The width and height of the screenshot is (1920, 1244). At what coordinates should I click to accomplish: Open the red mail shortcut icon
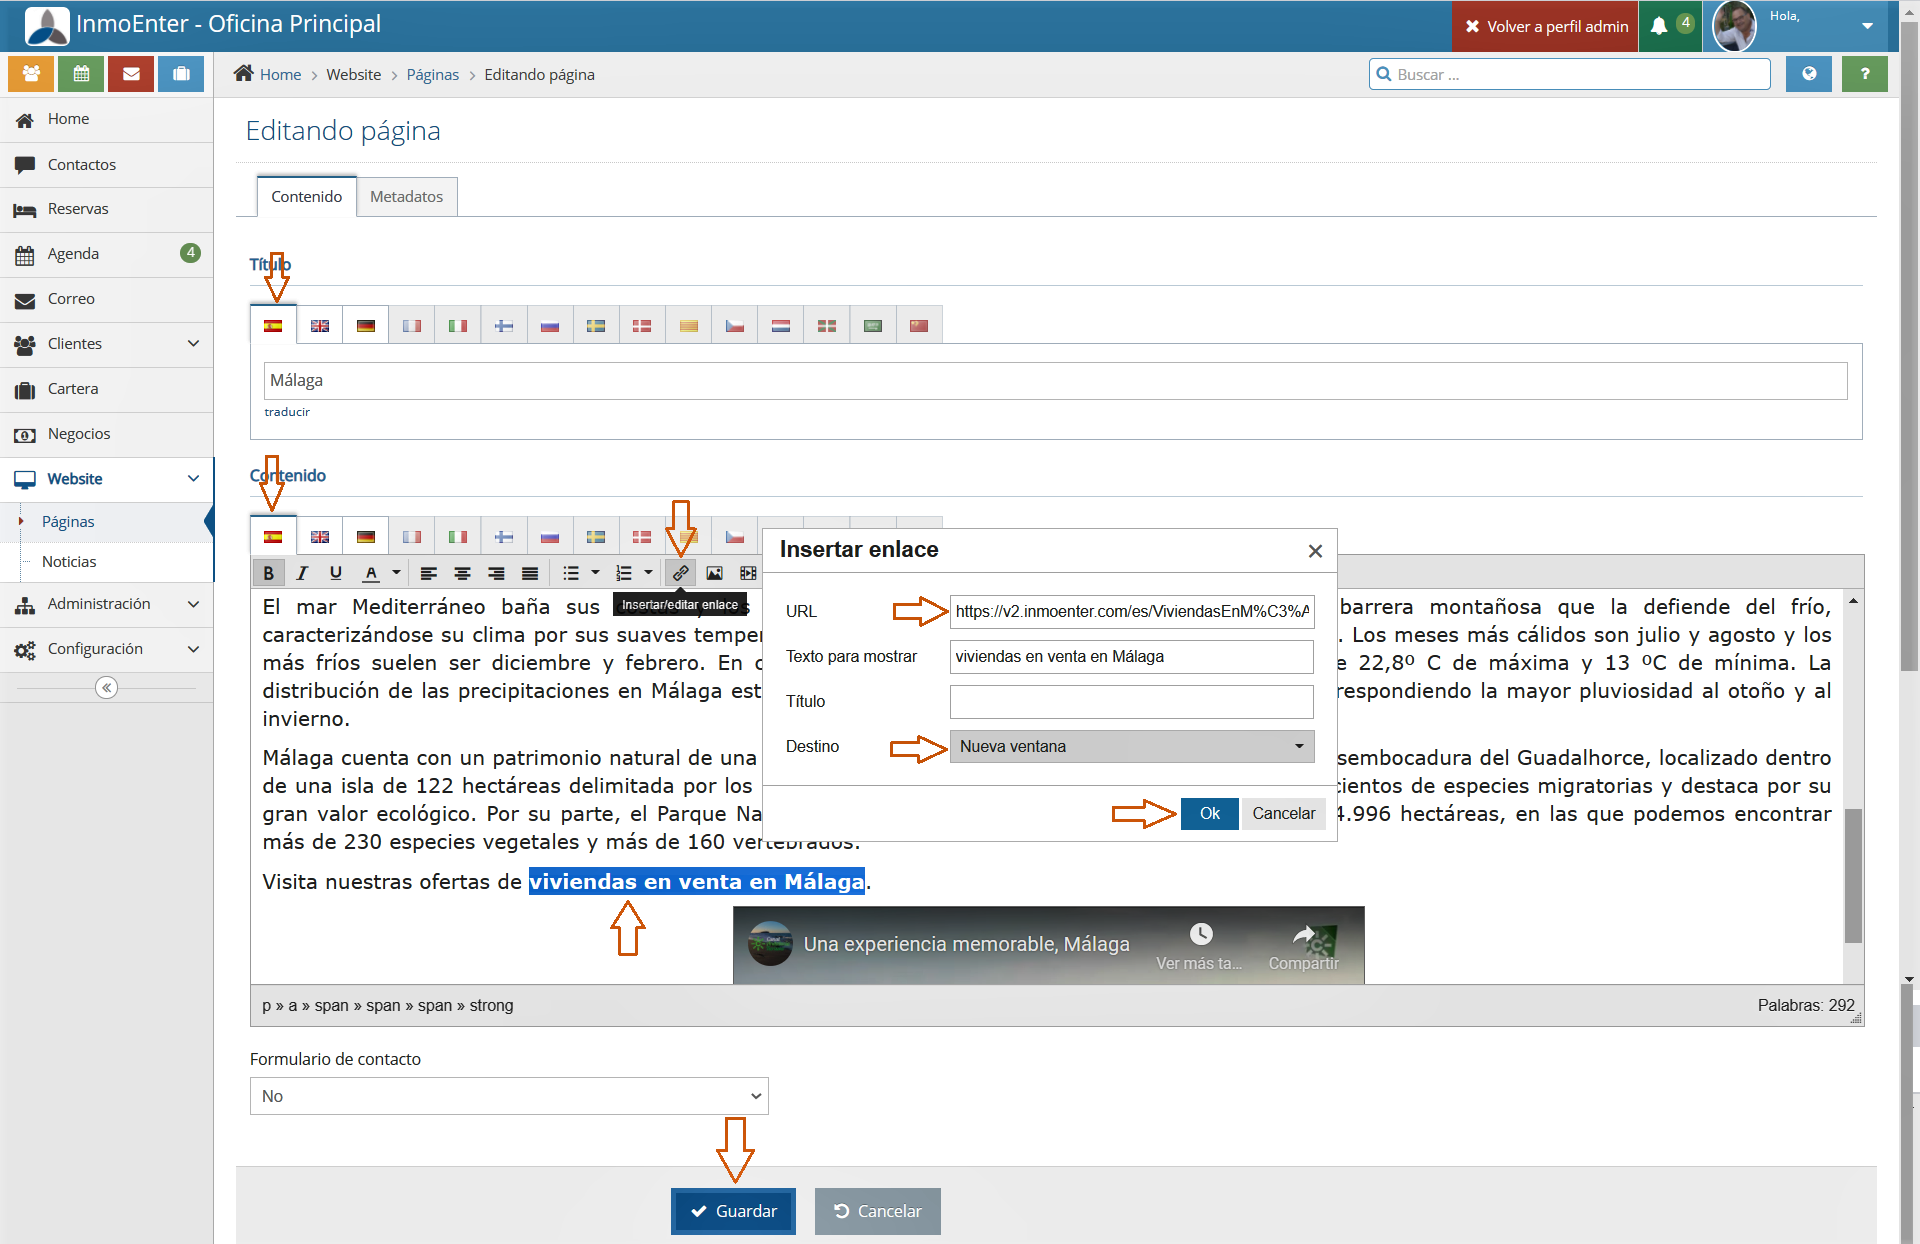[x=131, y=74]
